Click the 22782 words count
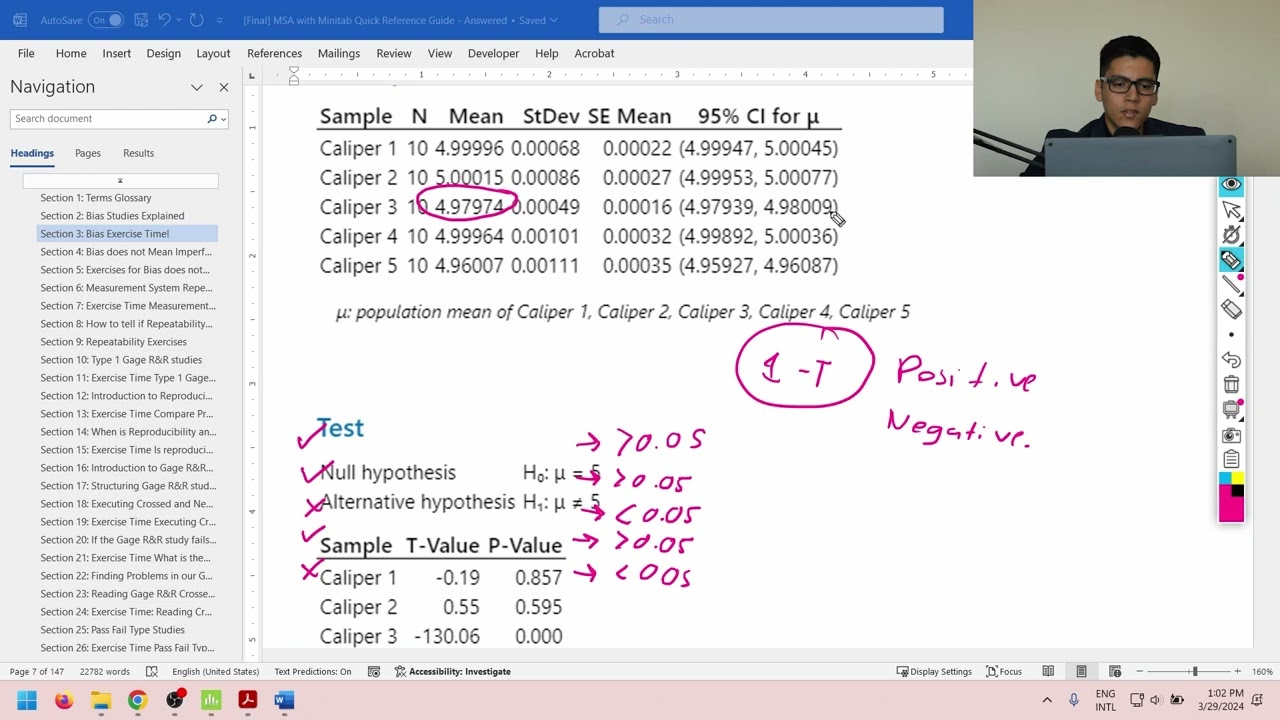This screenshot has width=1280, height=720. 105,672
